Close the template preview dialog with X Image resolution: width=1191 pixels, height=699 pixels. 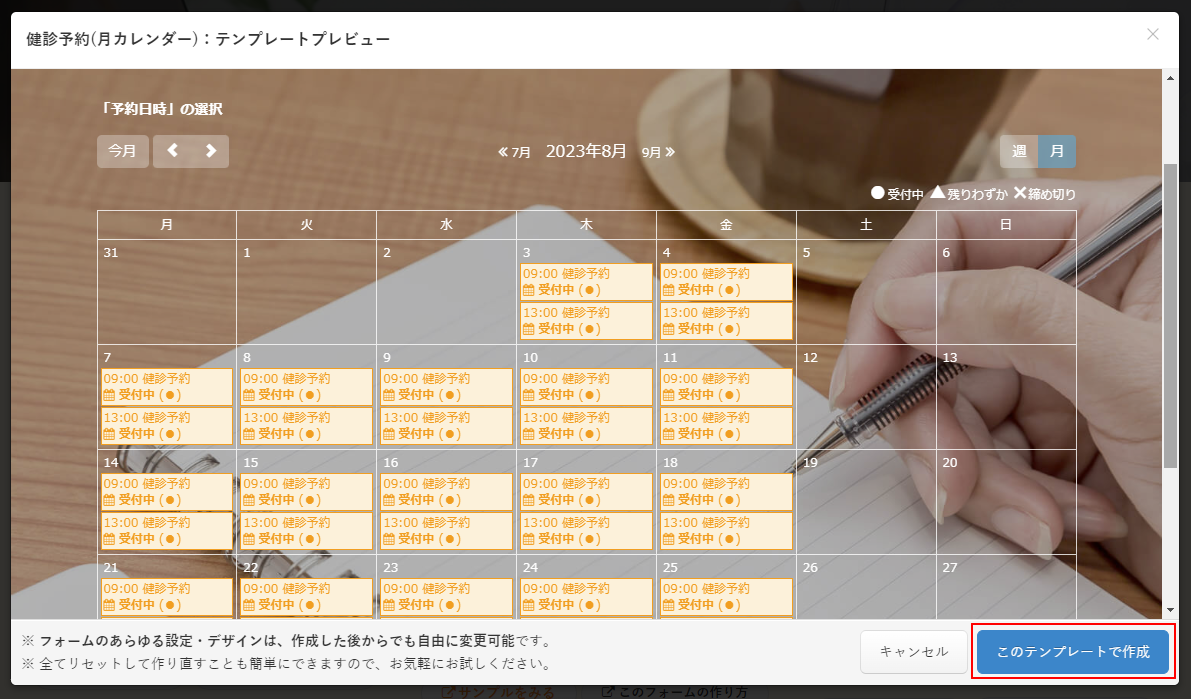1152,35
